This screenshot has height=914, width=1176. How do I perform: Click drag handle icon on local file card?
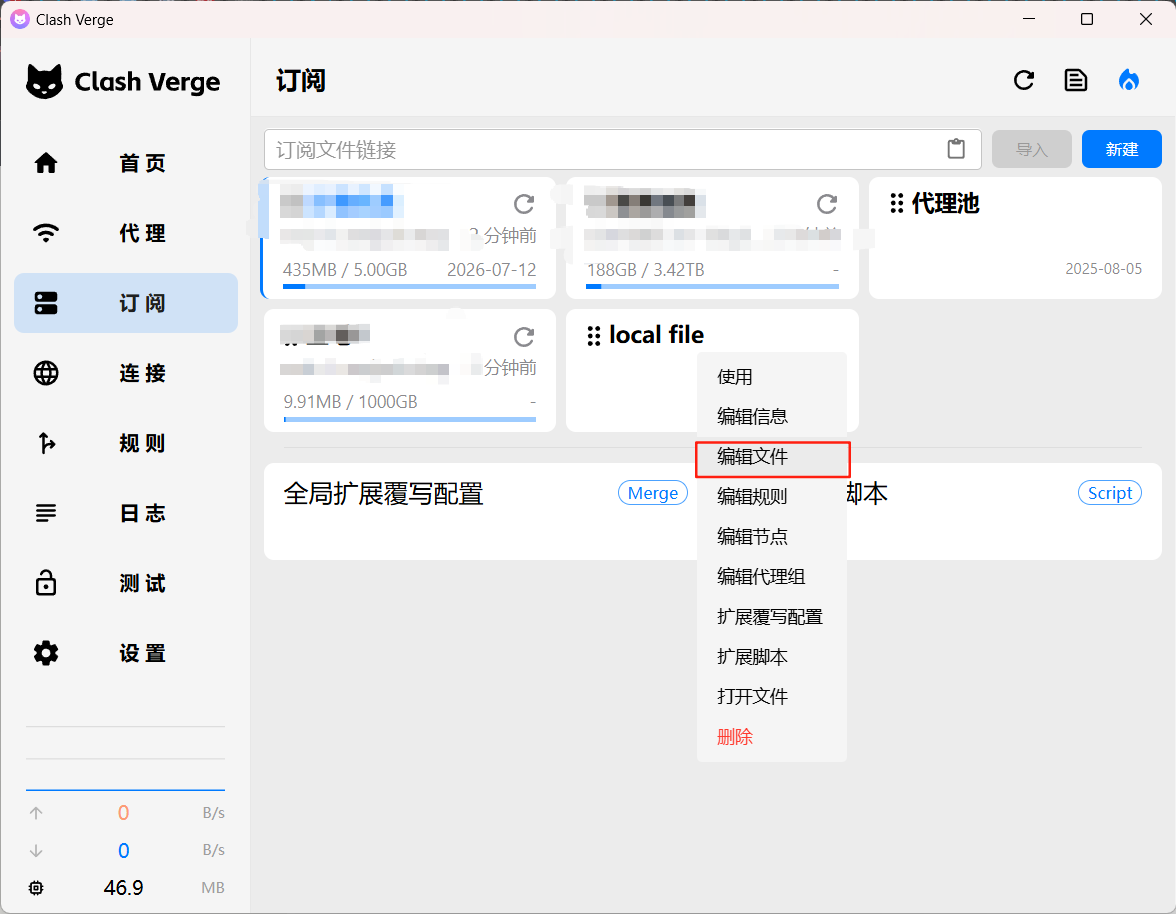594,336
